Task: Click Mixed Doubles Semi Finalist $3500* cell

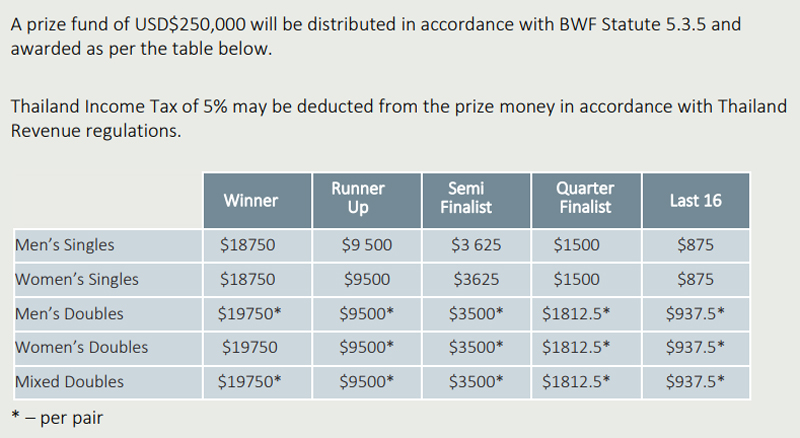Action: [476, 381]
